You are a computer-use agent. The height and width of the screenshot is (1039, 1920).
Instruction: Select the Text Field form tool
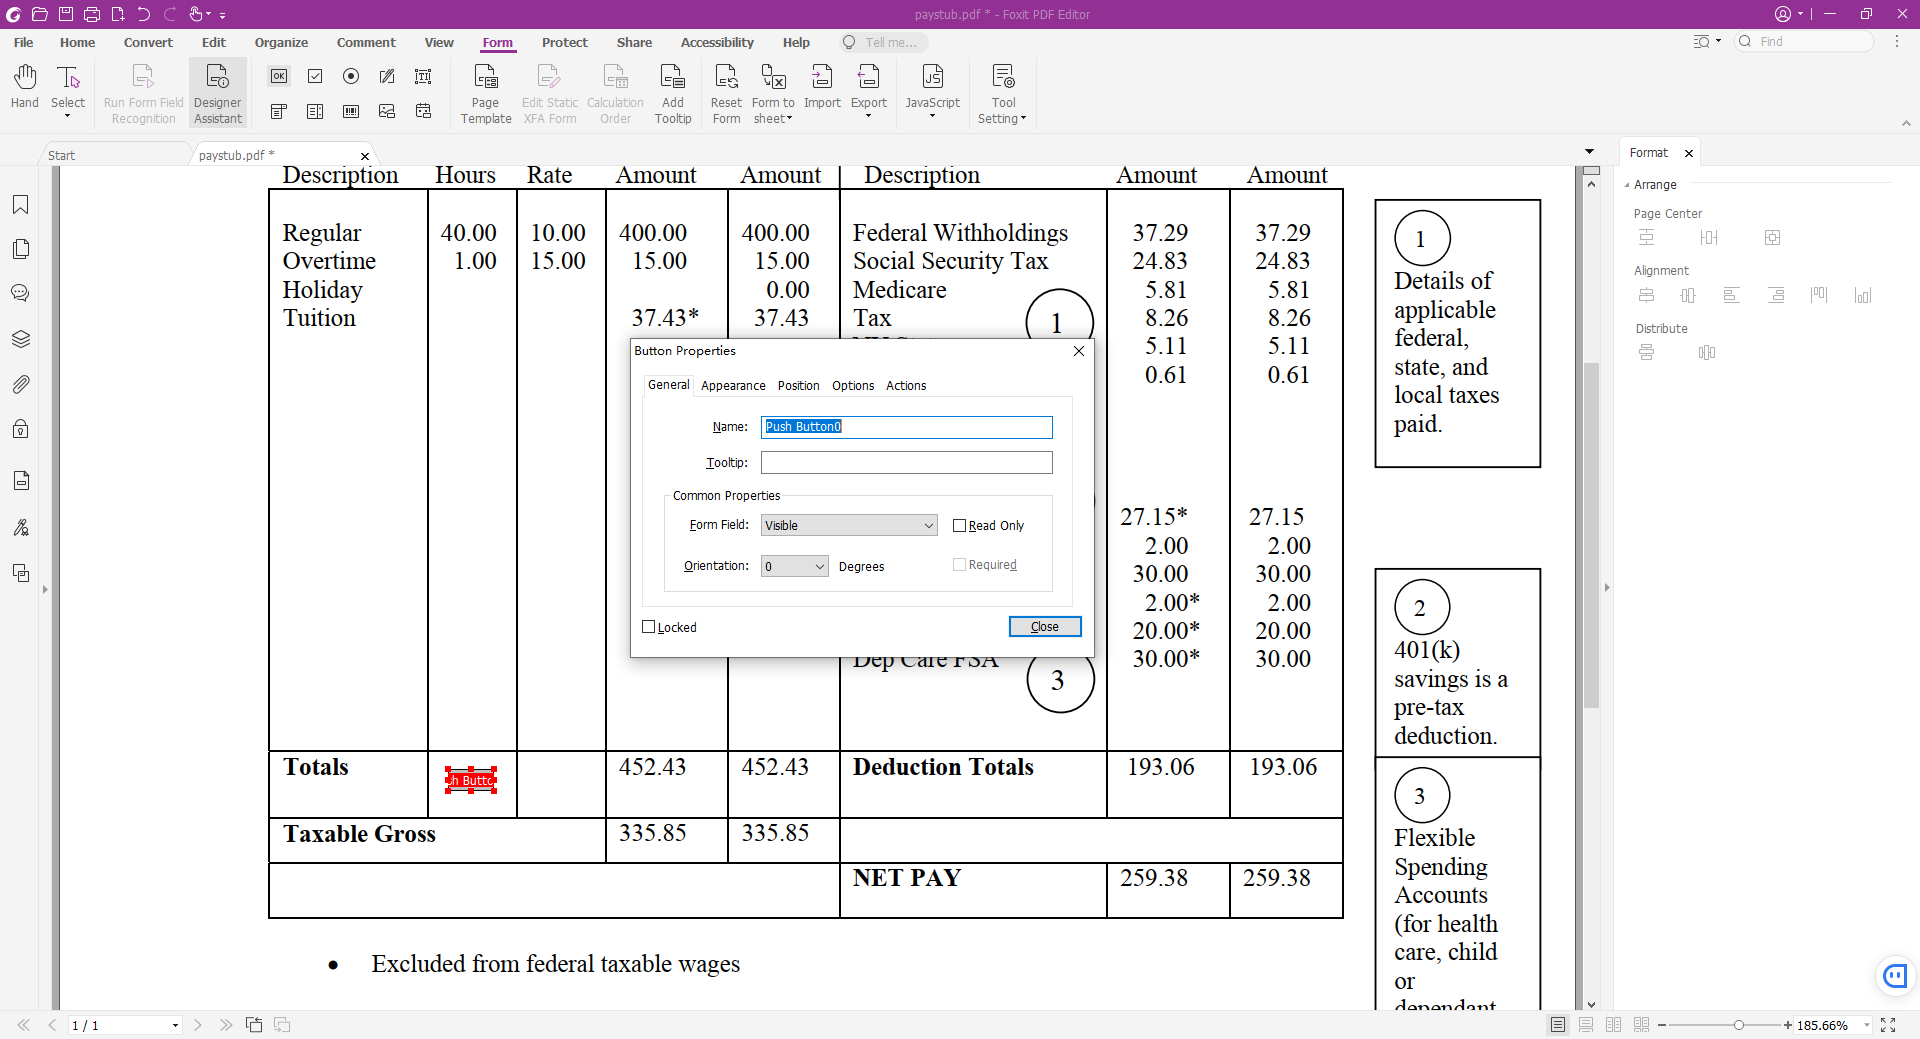(423, 76)
